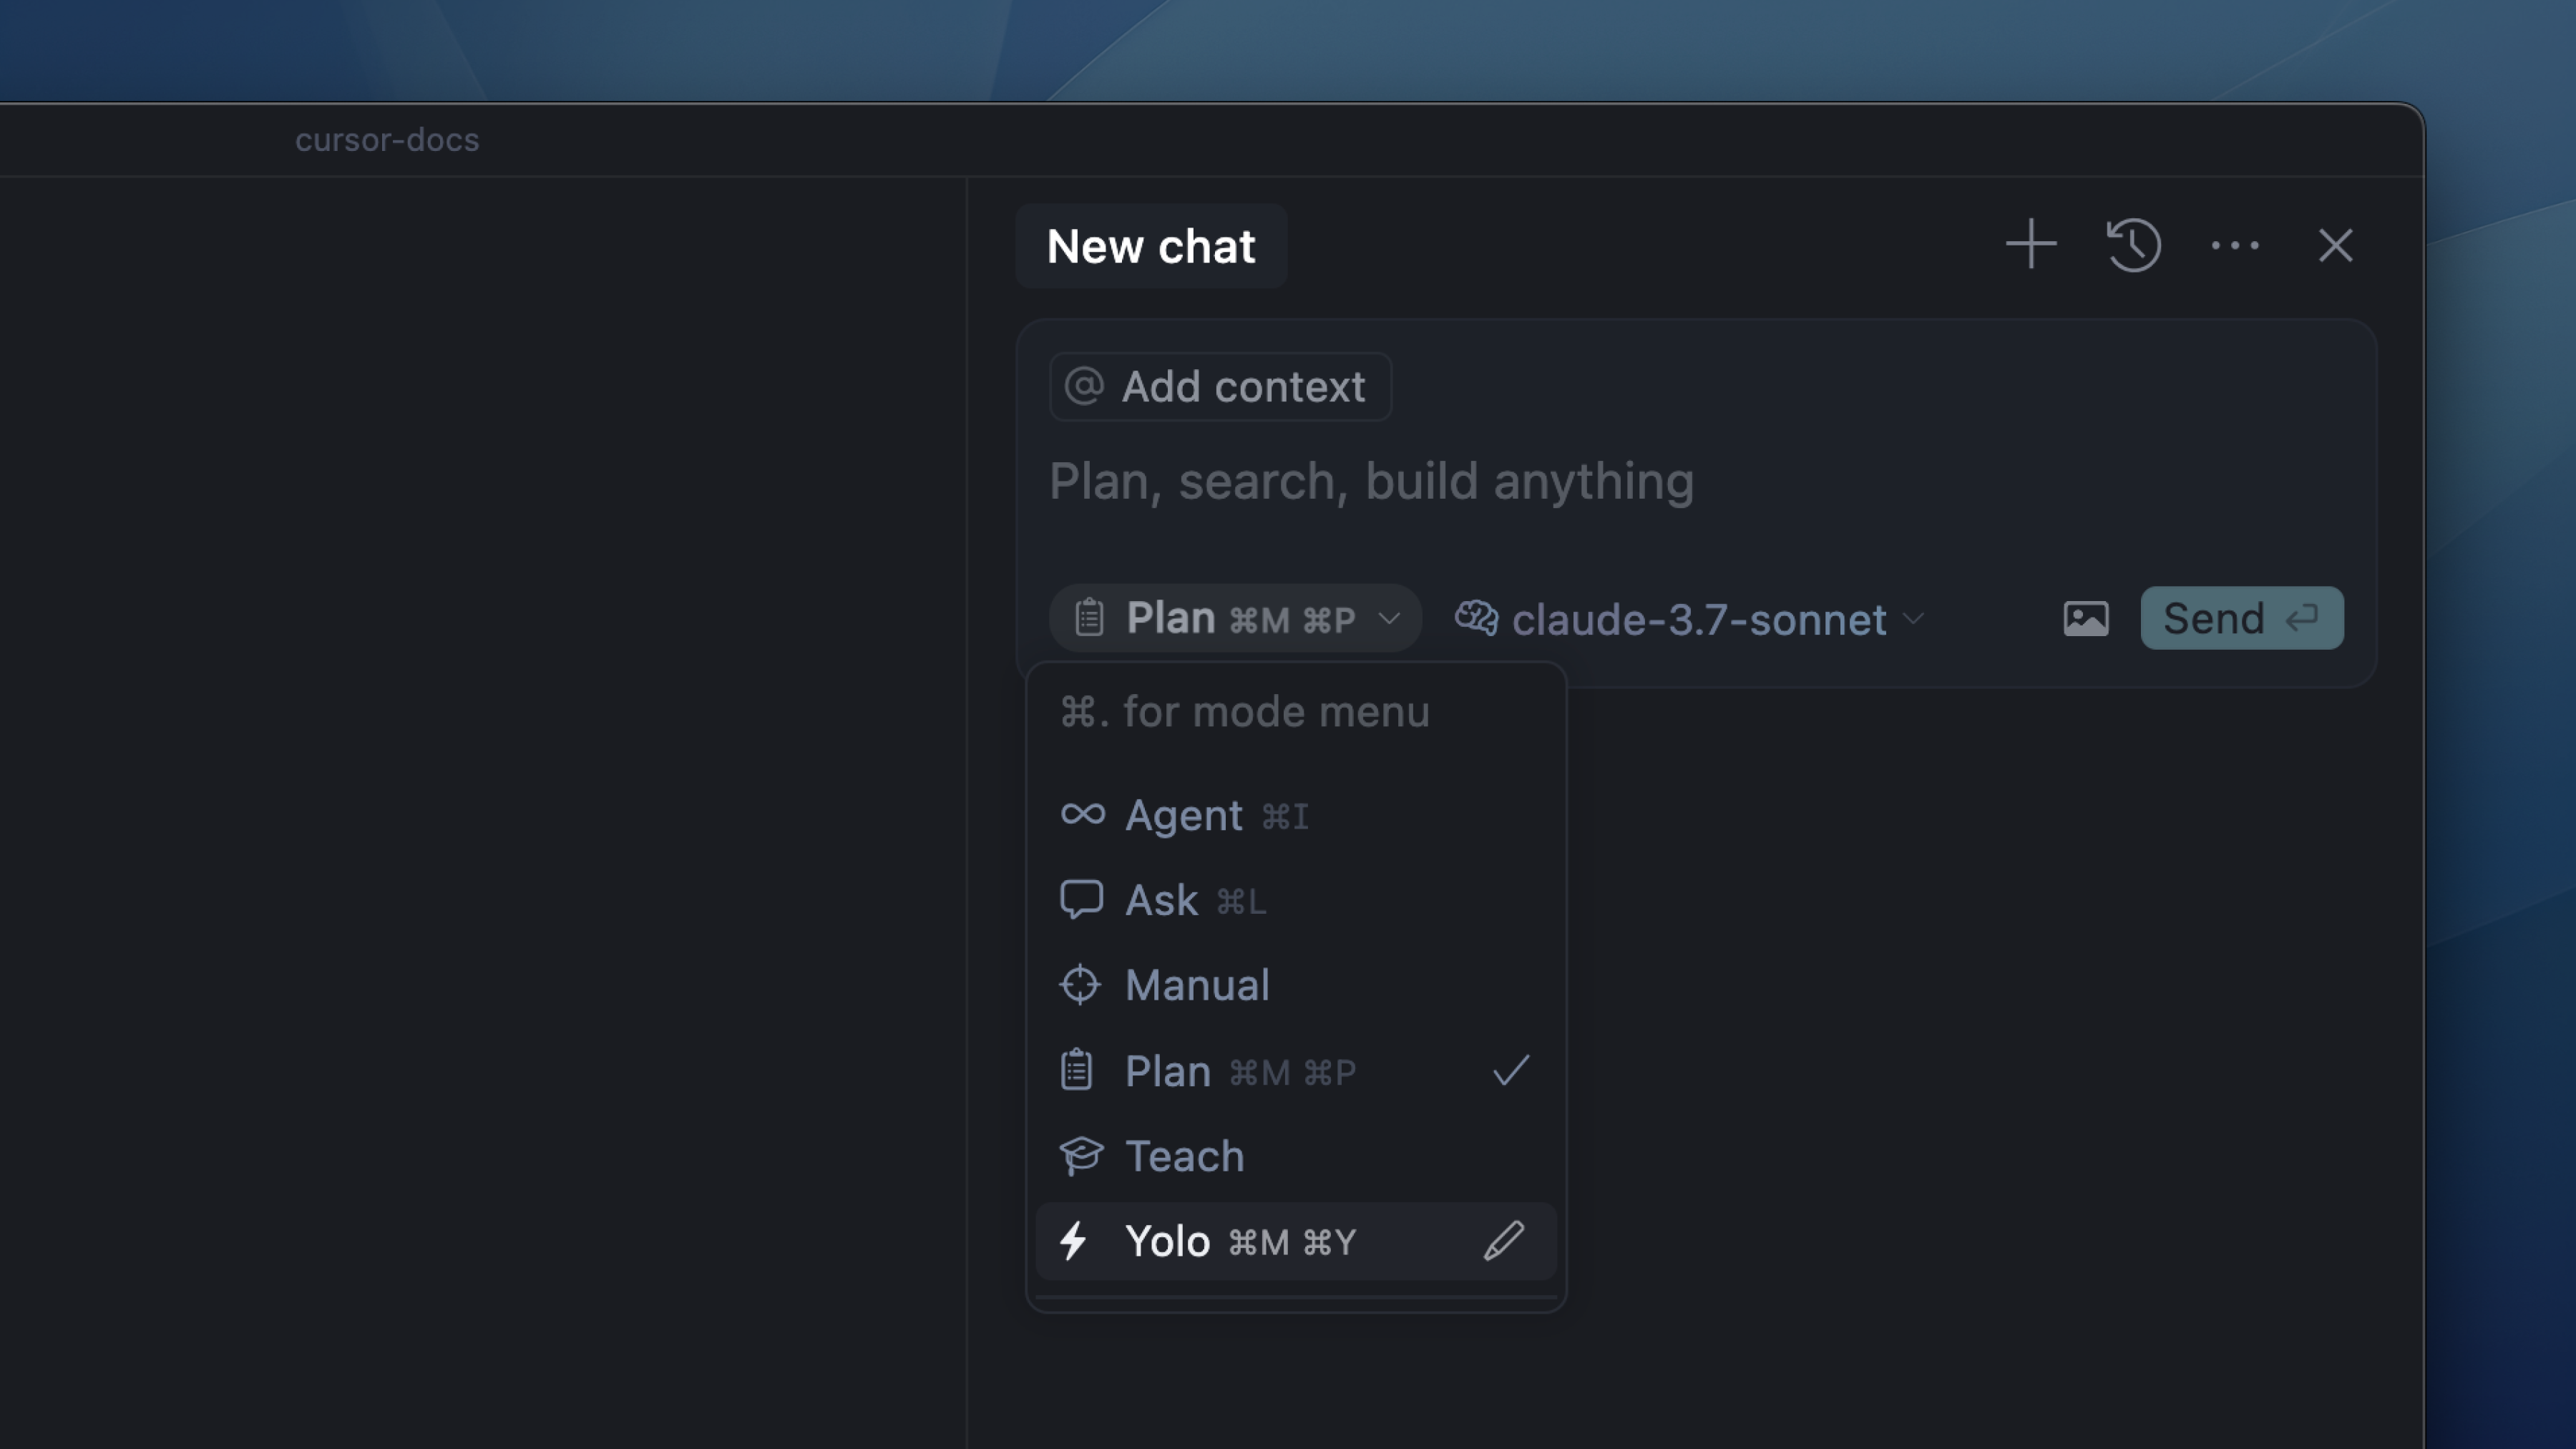Choose Manual mode in the list

1197,986
